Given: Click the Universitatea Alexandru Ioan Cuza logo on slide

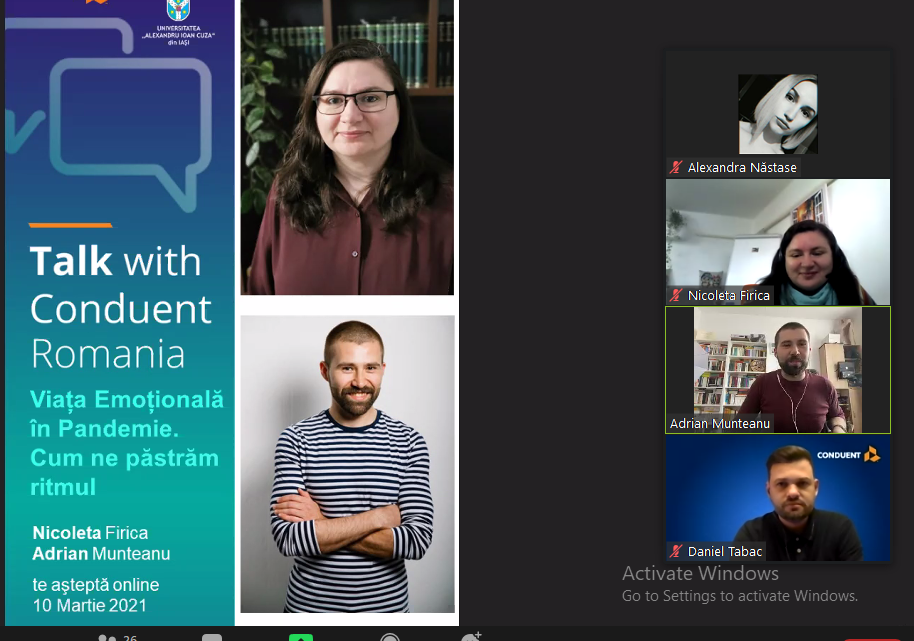Looking at the screenshot, I should [x=178, y=22].
